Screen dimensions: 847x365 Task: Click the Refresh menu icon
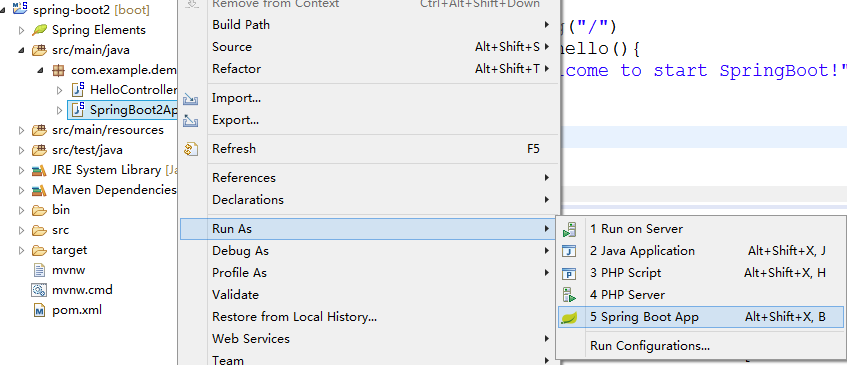pyautogui.click(x=191, y=149)
